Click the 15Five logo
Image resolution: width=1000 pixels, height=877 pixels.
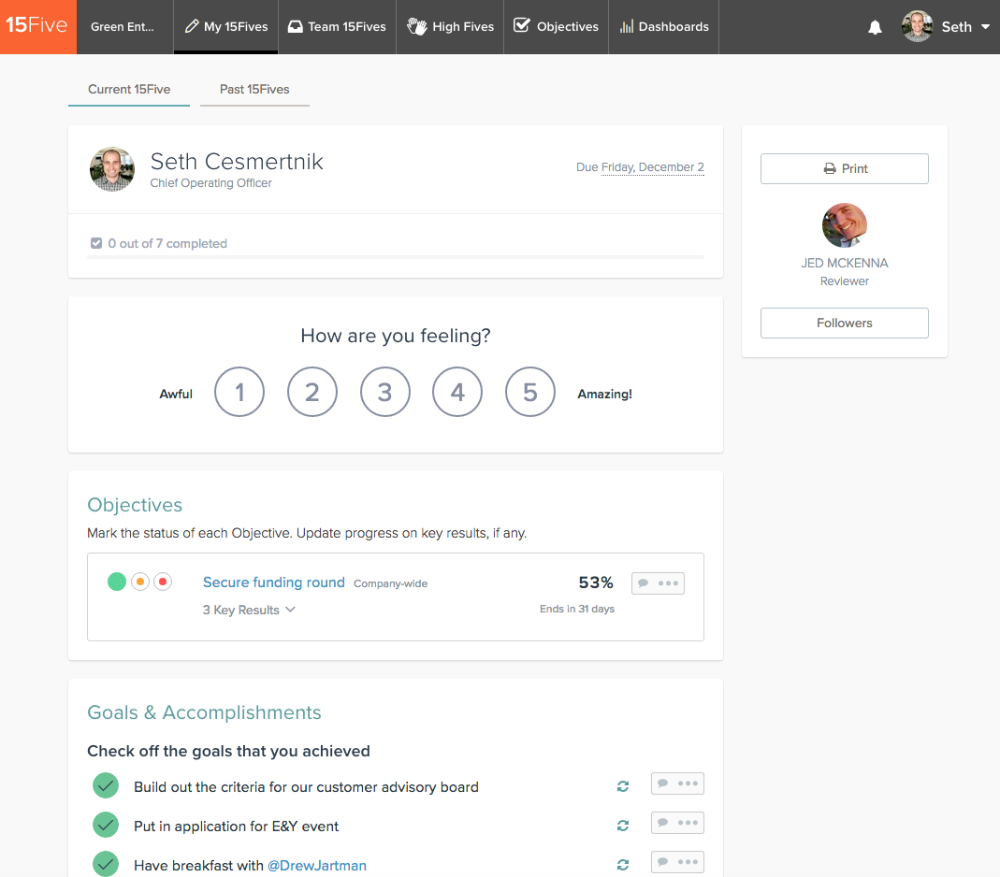[x=38, y=26]
